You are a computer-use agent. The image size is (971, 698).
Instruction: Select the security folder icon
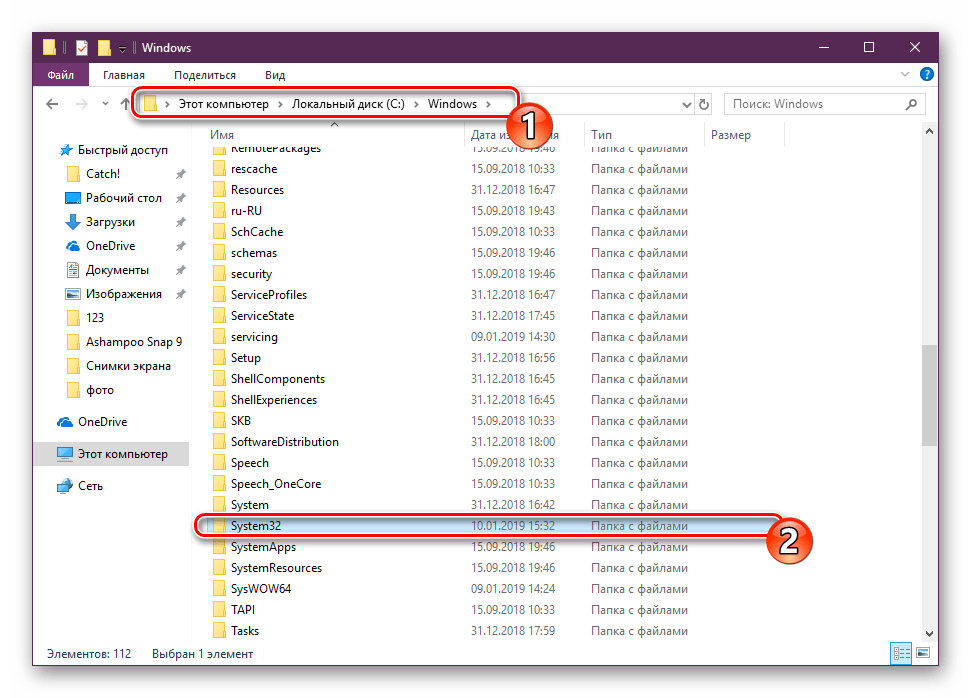point(219,274)
